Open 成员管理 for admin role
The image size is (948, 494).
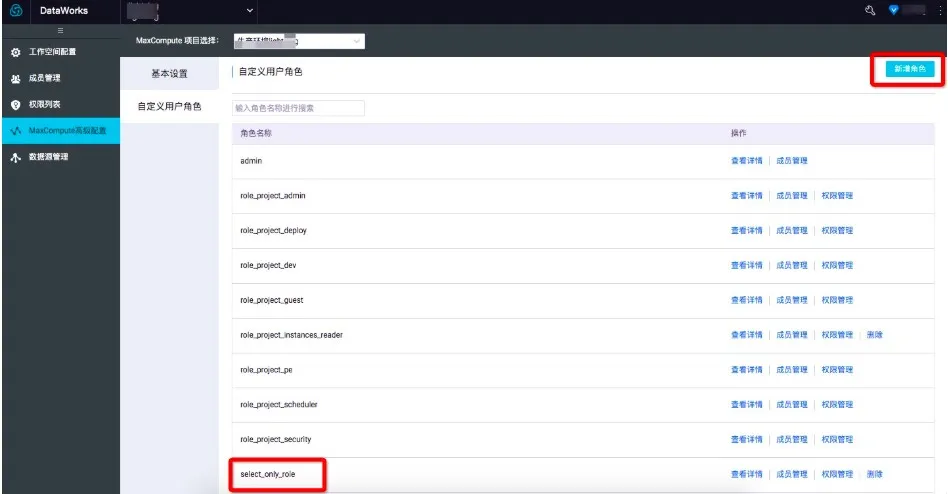[792, 161]
